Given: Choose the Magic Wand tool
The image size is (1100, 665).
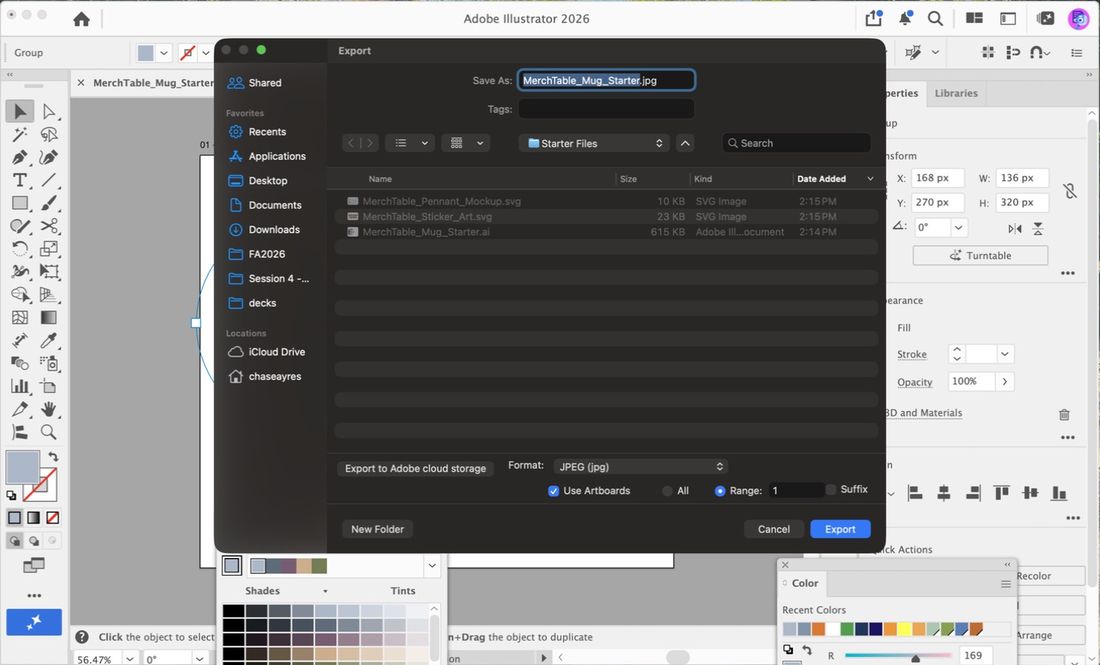Looking at the screenshot, I should (x=20, y=134).
